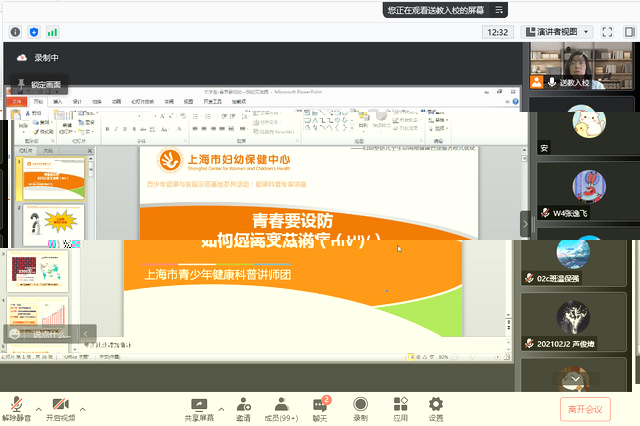The width and height of the screenshot is (640, 426).
Task: Collapse the participant video strip arrow
Action: pyautogui.click(x=525, y=224)
